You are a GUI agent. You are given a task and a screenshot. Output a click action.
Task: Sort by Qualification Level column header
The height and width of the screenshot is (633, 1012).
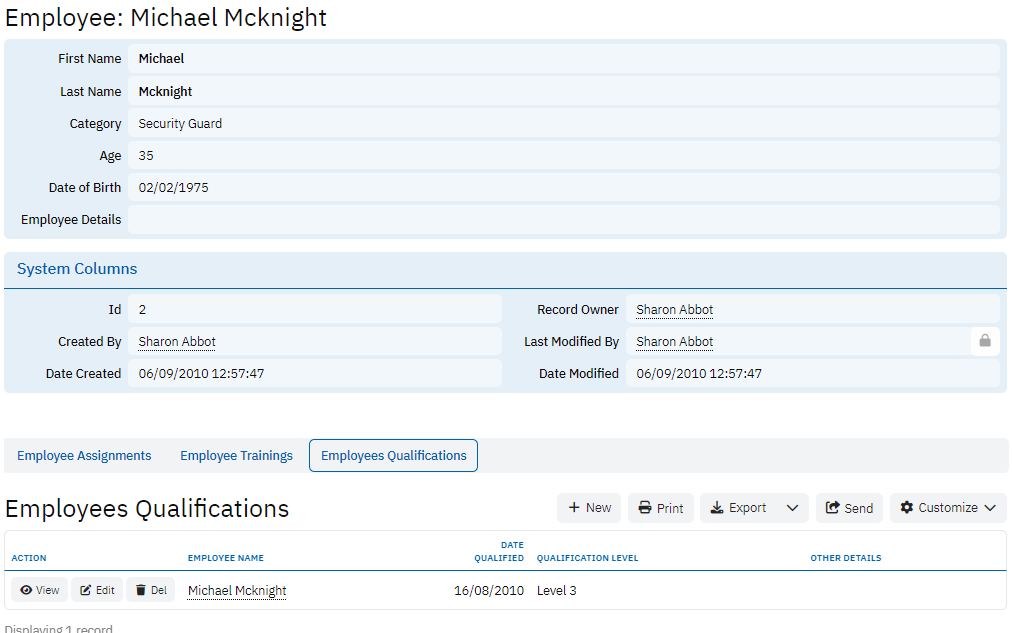(587, 558)
